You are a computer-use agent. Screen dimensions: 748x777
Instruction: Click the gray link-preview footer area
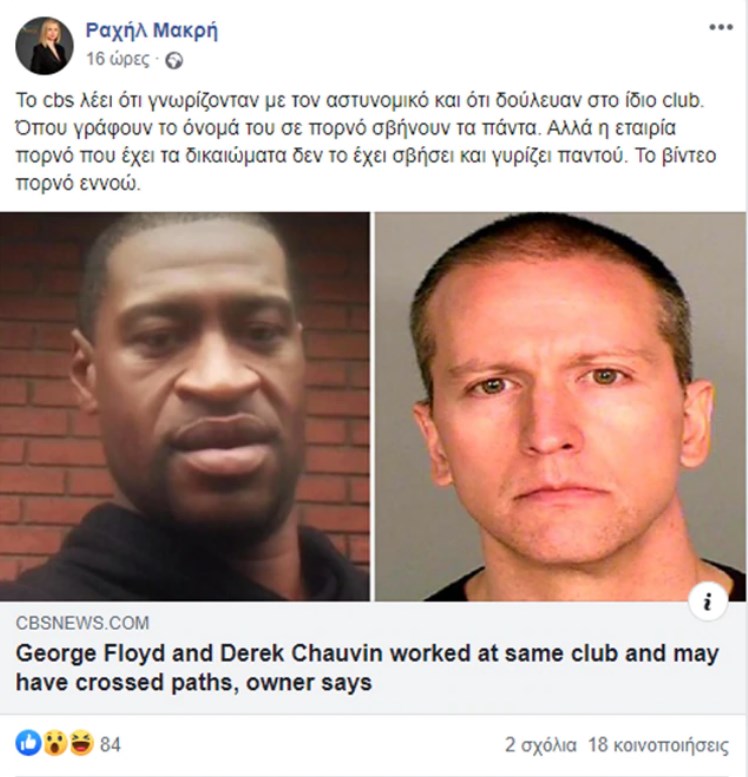coord(374,658)
